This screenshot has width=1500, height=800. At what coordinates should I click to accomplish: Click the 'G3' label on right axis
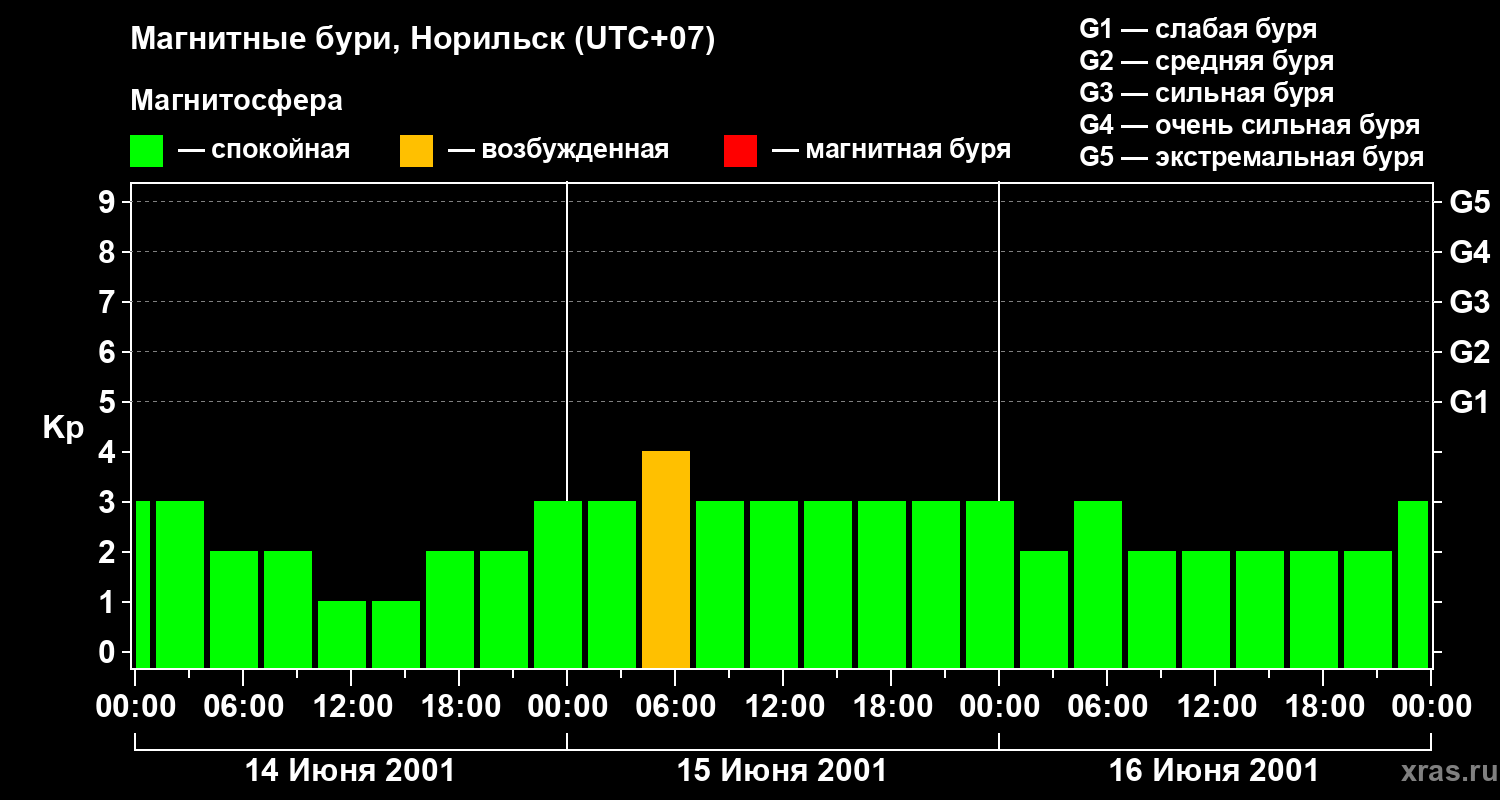coord(1469,303)
